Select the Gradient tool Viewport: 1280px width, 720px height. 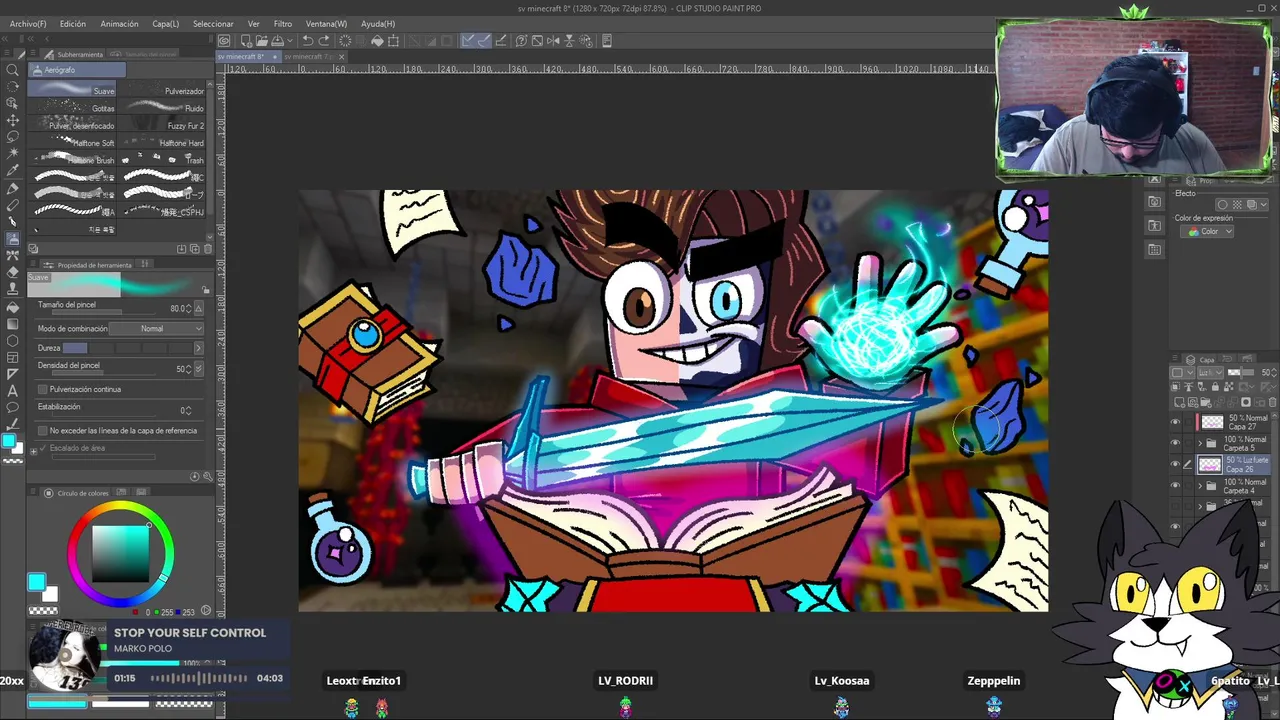[12, 323]
